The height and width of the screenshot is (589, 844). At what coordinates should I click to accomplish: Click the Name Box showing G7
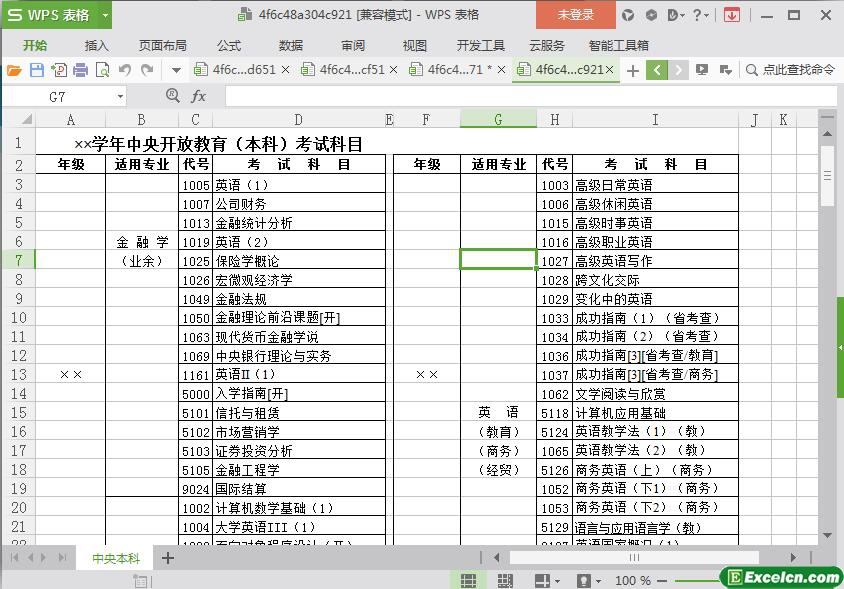(x=58, y=97)
